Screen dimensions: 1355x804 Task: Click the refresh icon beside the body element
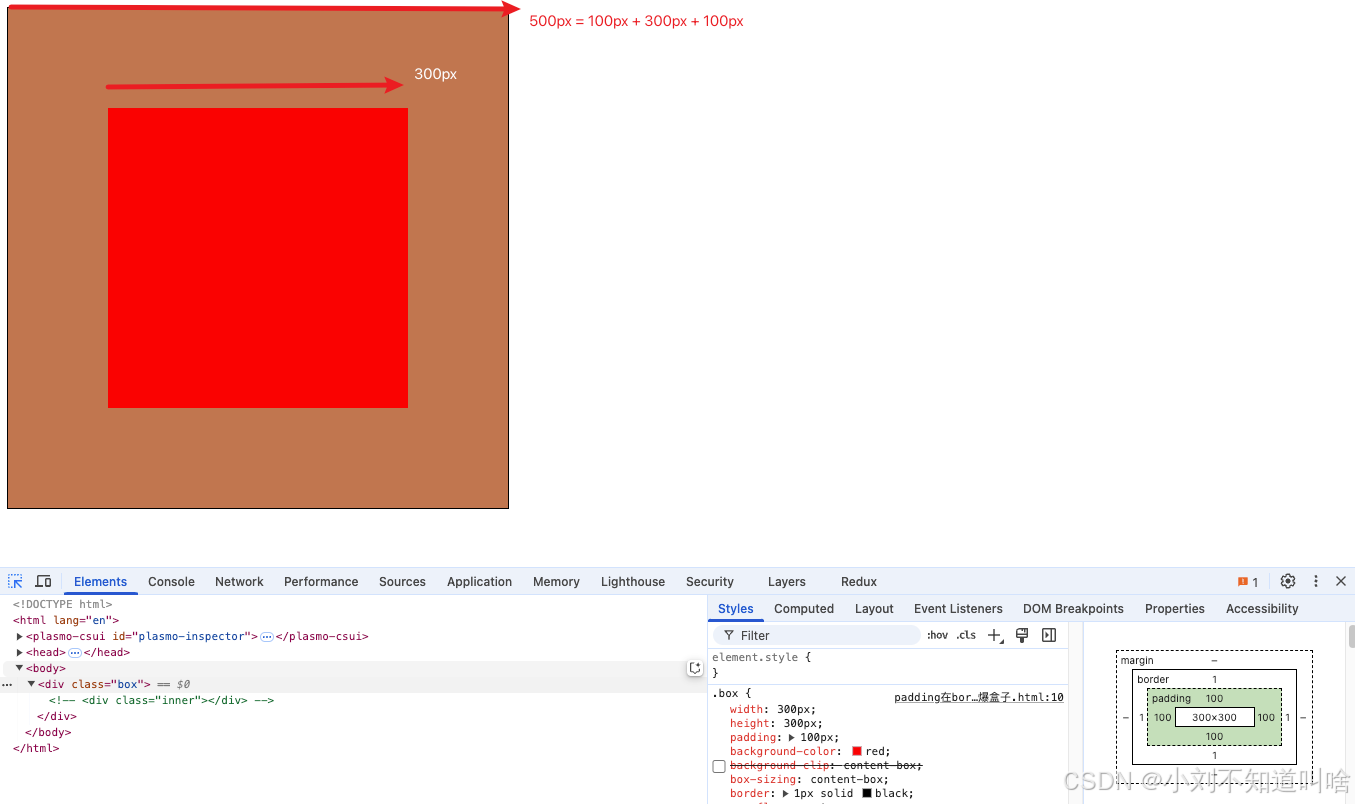pyautogui.click(x=695, y=667)
